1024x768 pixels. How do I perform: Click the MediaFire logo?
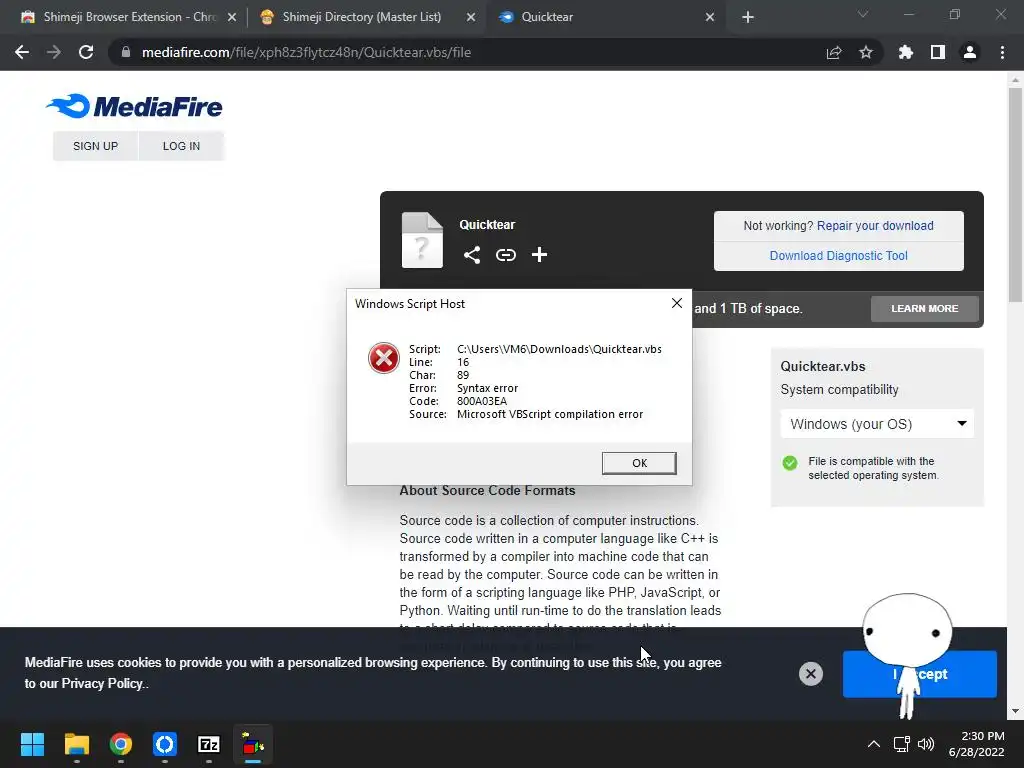pos(134,106)
